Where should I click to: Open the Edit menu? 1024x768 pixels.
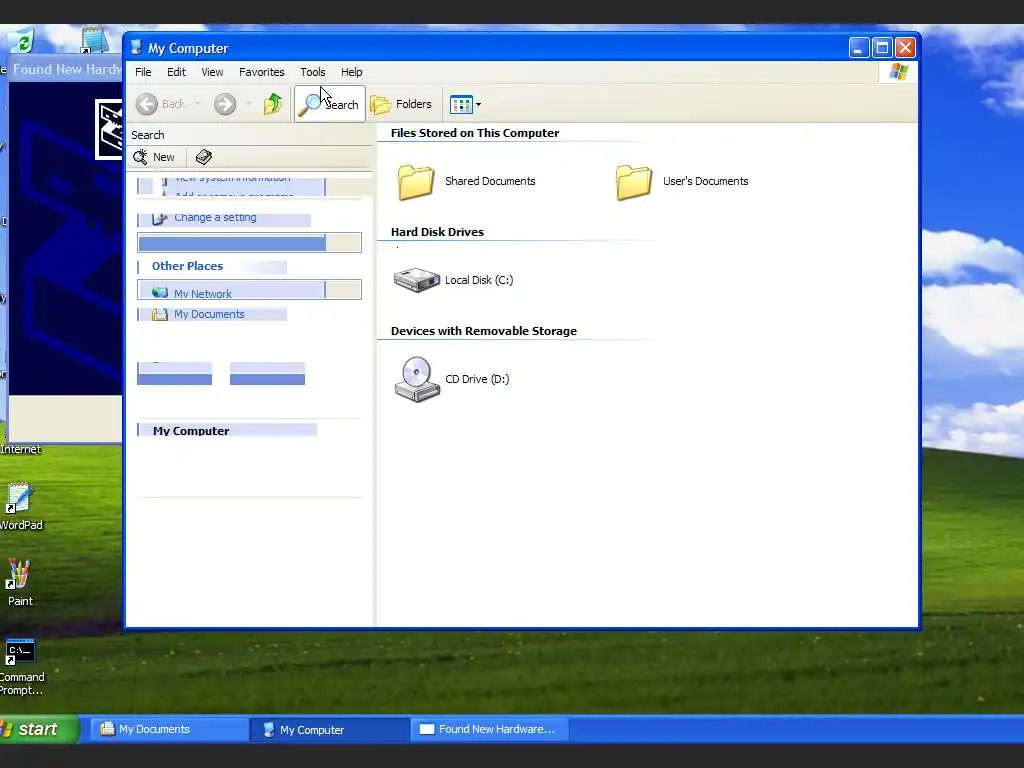coord(176,72)
